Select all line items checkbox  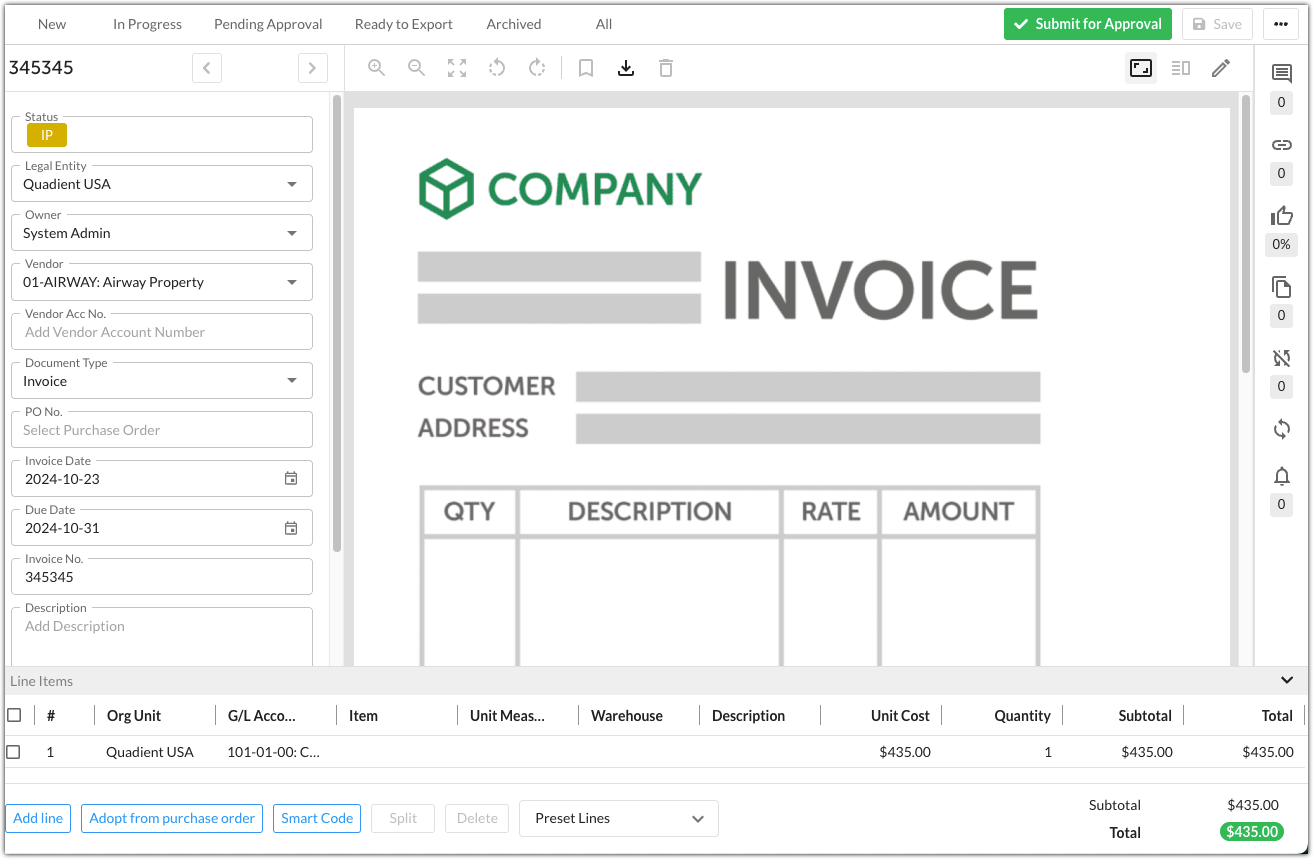14,715
